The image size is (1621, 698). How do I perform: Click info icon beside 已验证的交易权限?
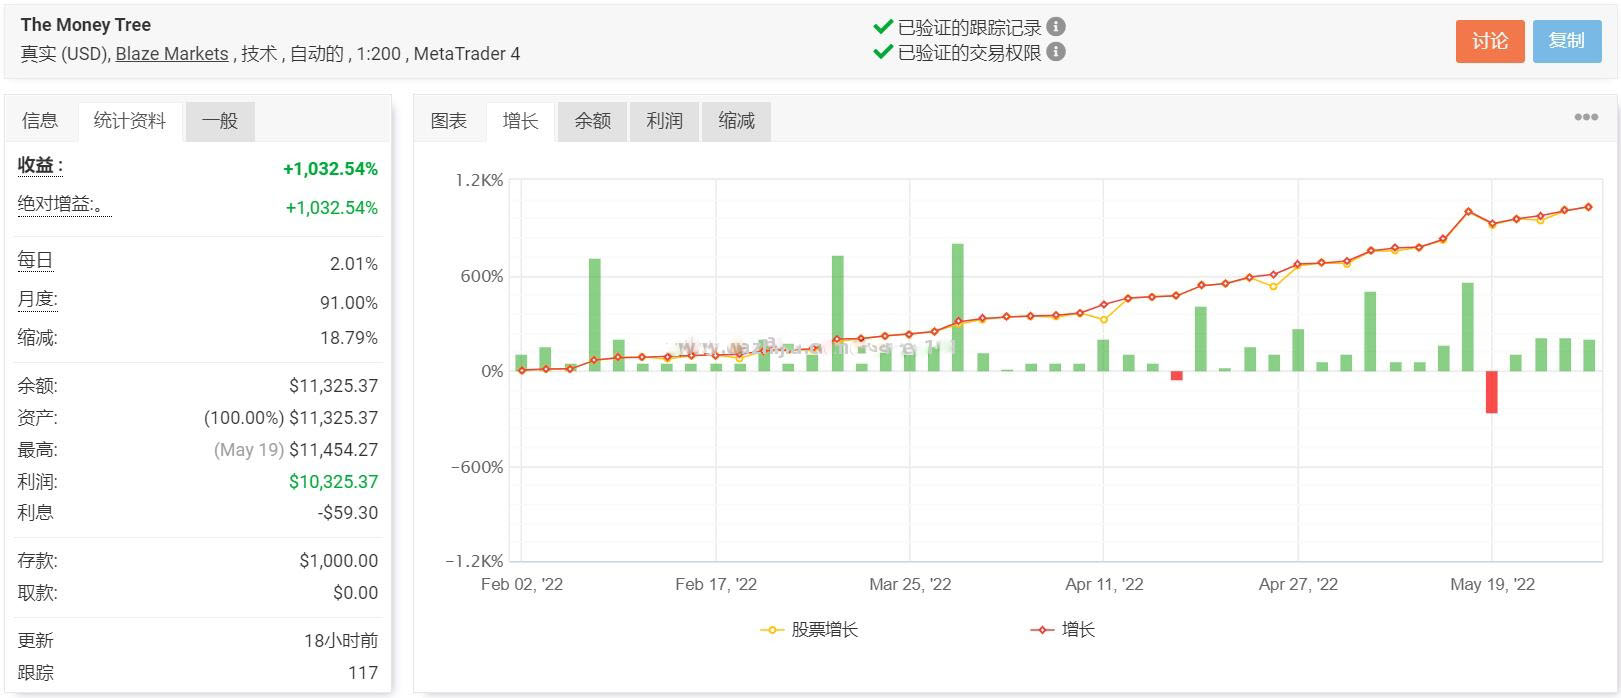(x=1056, y=52)
